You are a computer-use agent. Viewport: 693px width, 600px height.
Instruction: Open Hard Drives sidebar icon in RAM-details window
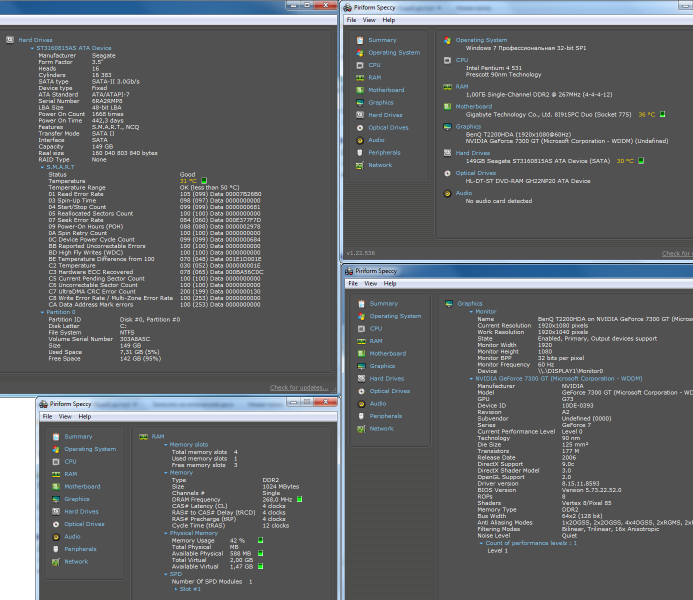pyautogui.click(x=56, y=512)
